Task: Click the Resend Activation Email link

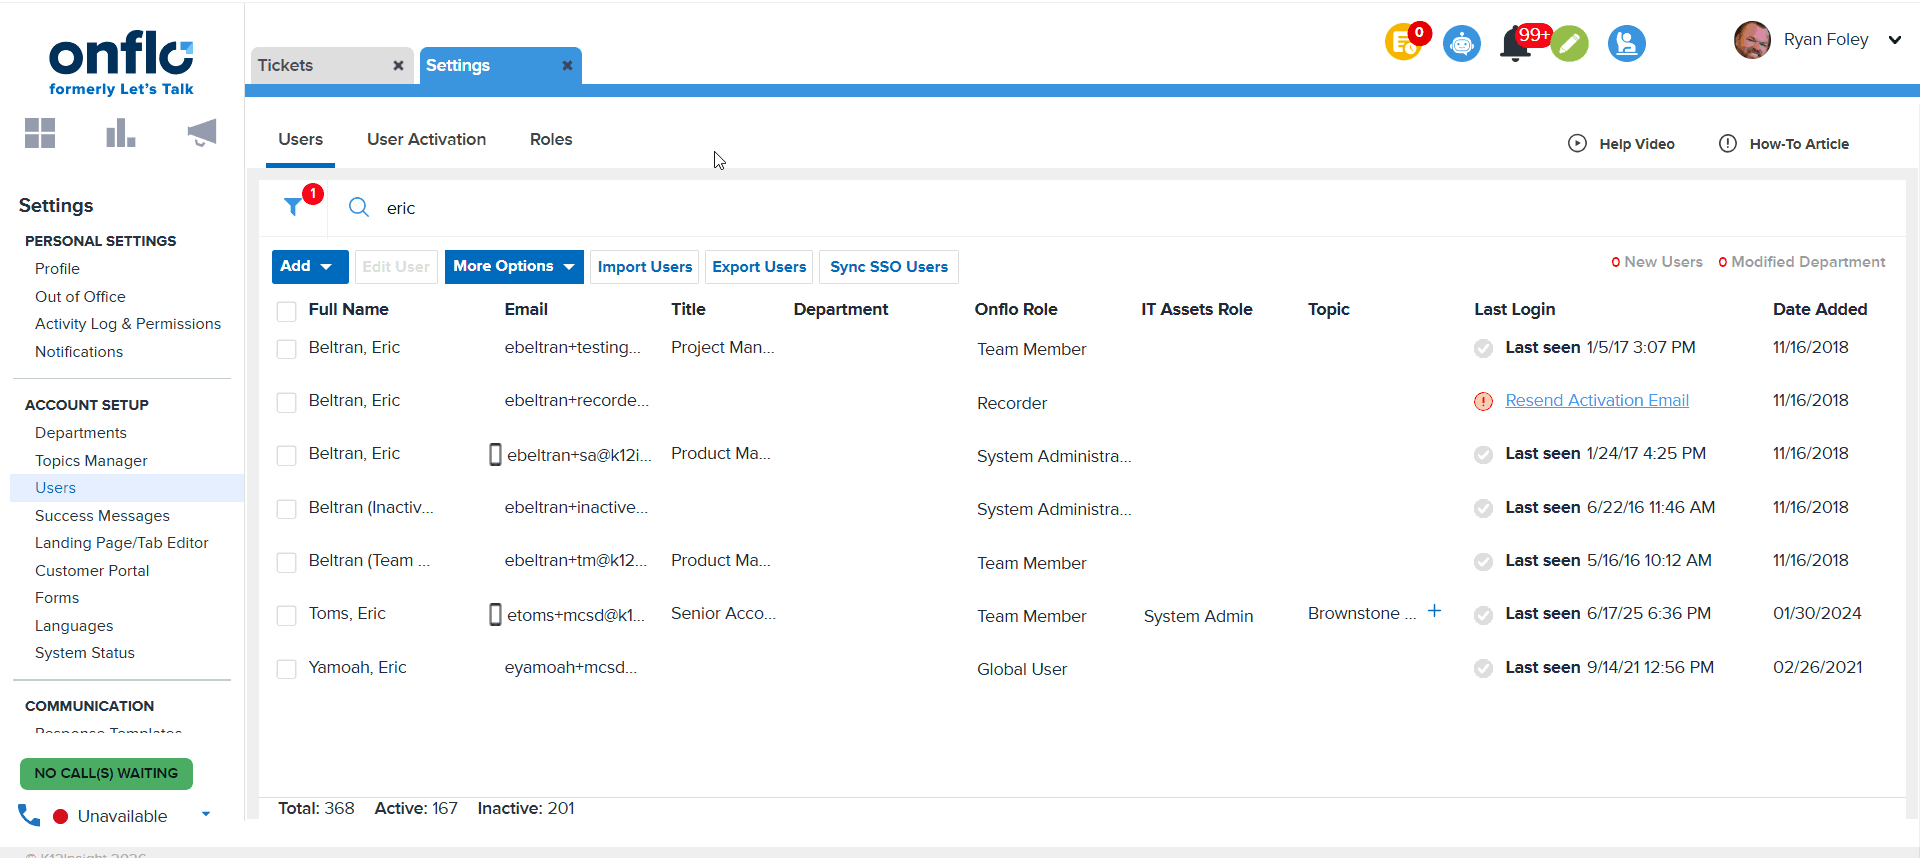Action: (x=1596, y=401)
